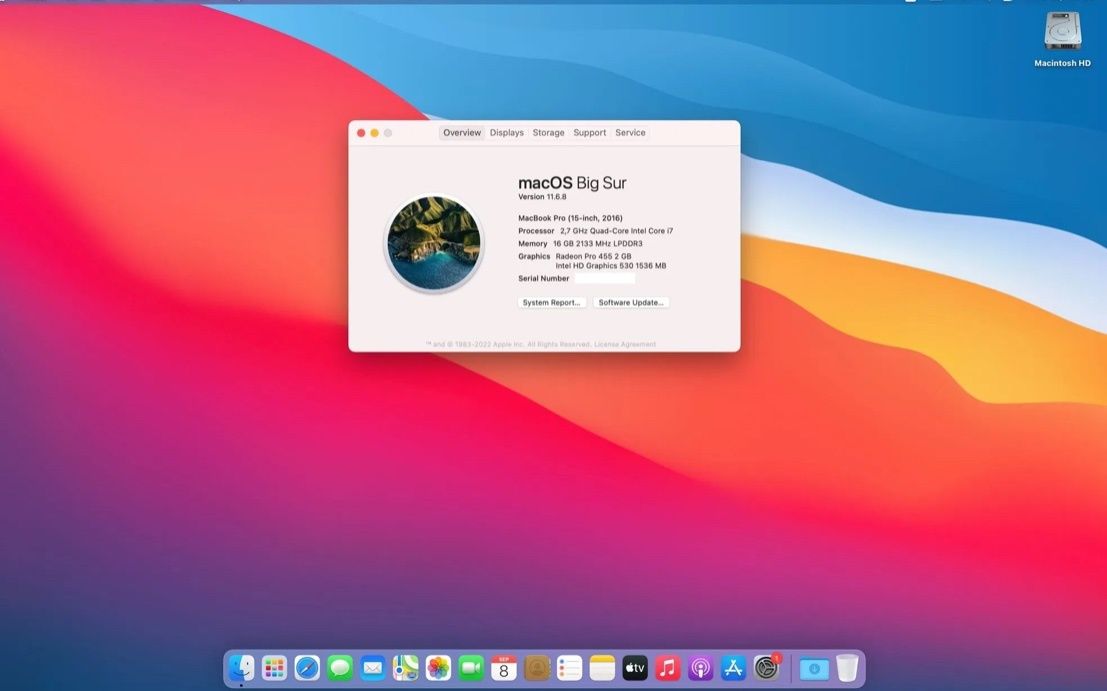Switch to the Storage tab

point(549,133)
